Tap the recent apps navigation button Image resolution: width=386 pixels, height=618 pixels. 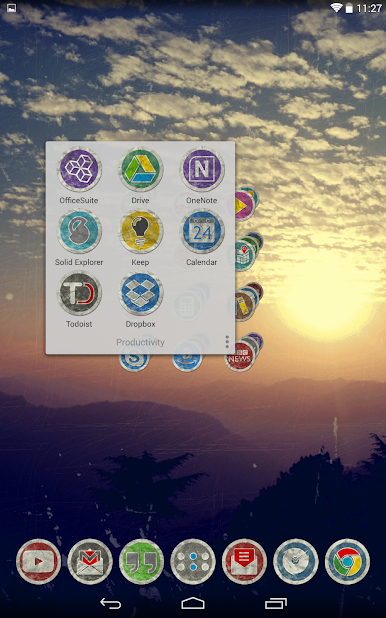pyautogui.click(x=276, y=603)
